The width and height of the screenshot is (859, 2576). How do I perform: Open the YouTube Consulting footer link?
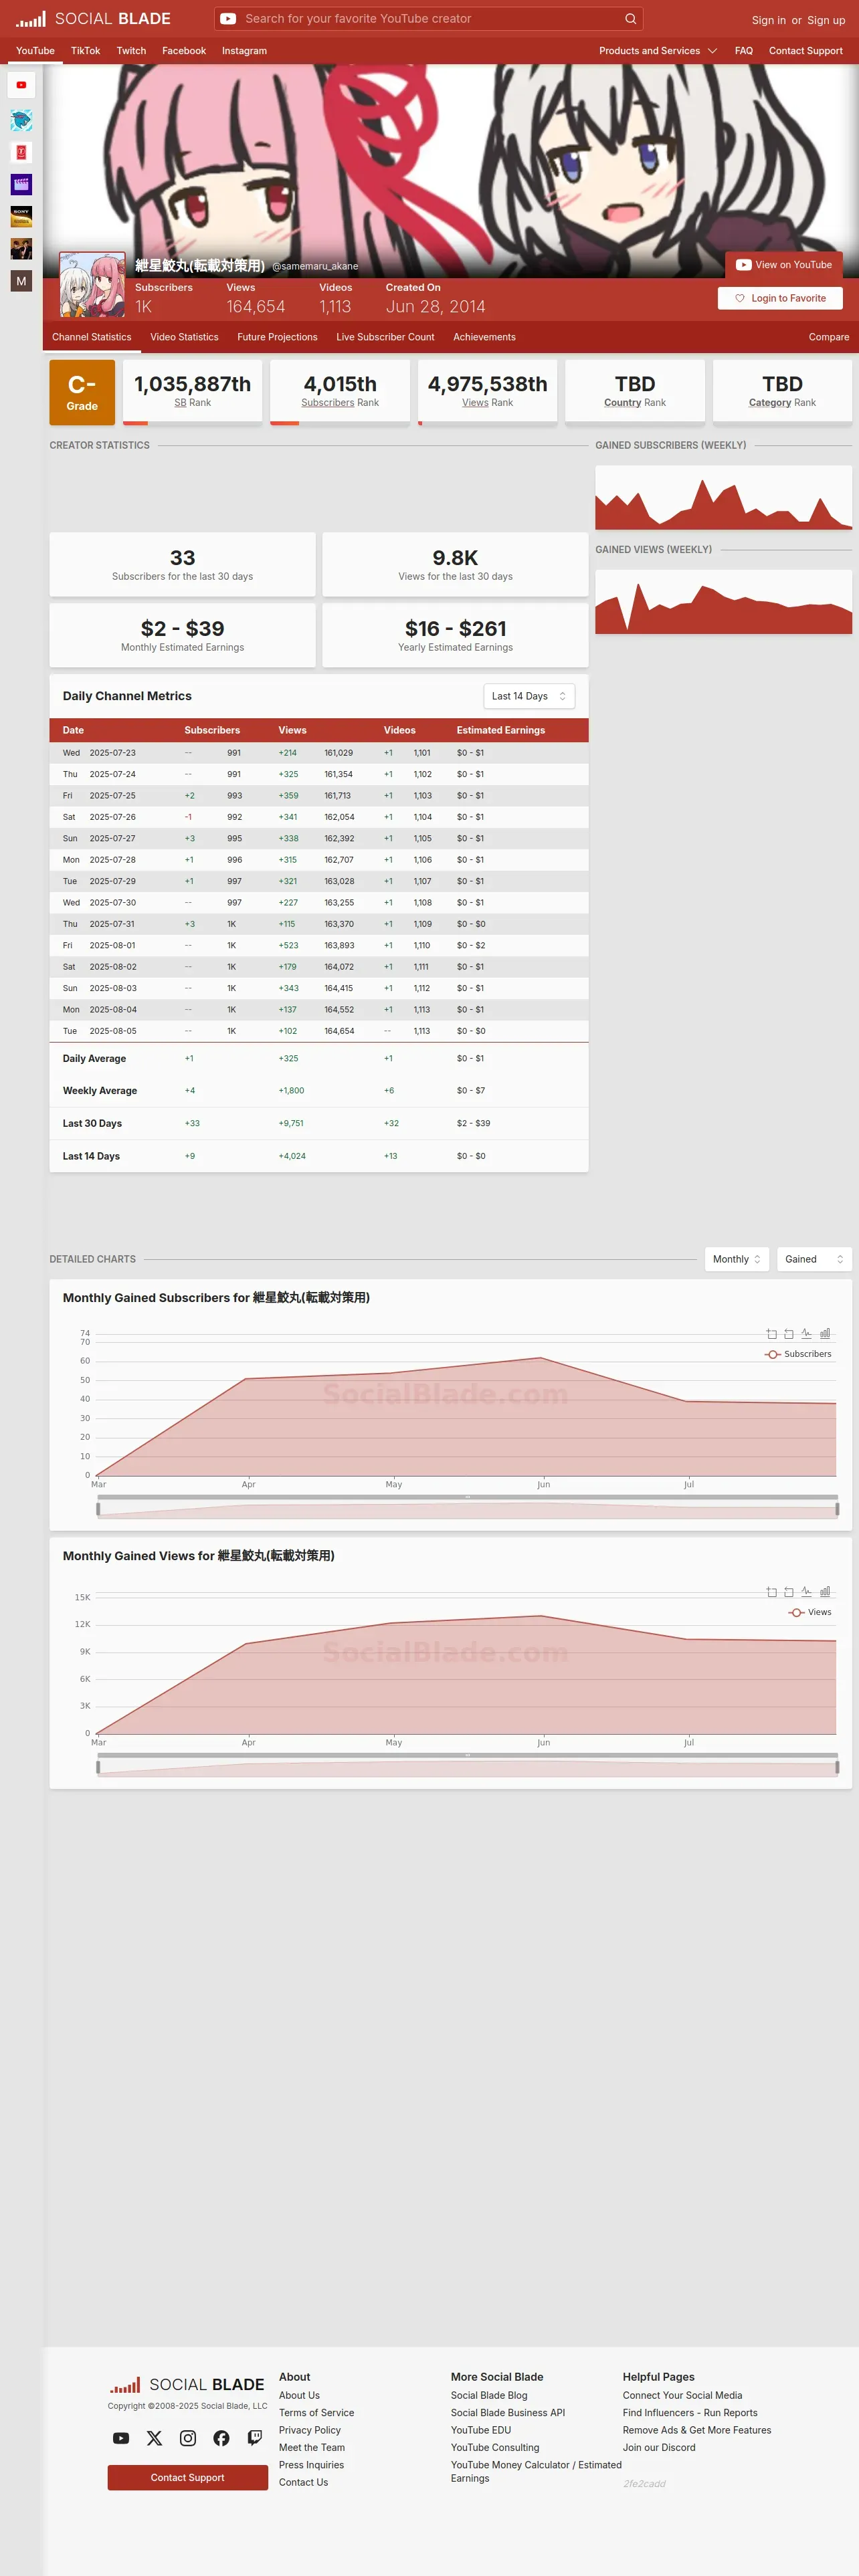tap(495, 2448)
